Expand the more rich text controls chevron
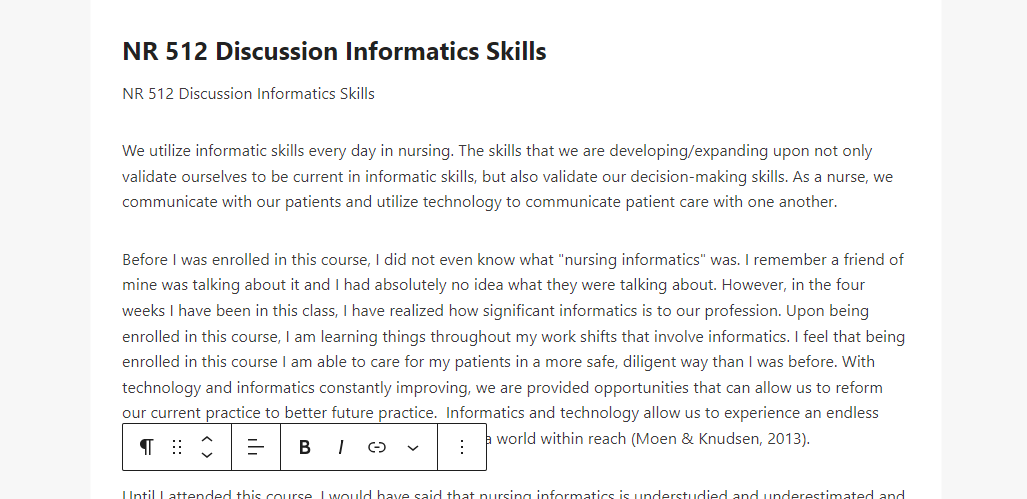Viewport: 1027px width, 499px height. click(x=413, y=447)
